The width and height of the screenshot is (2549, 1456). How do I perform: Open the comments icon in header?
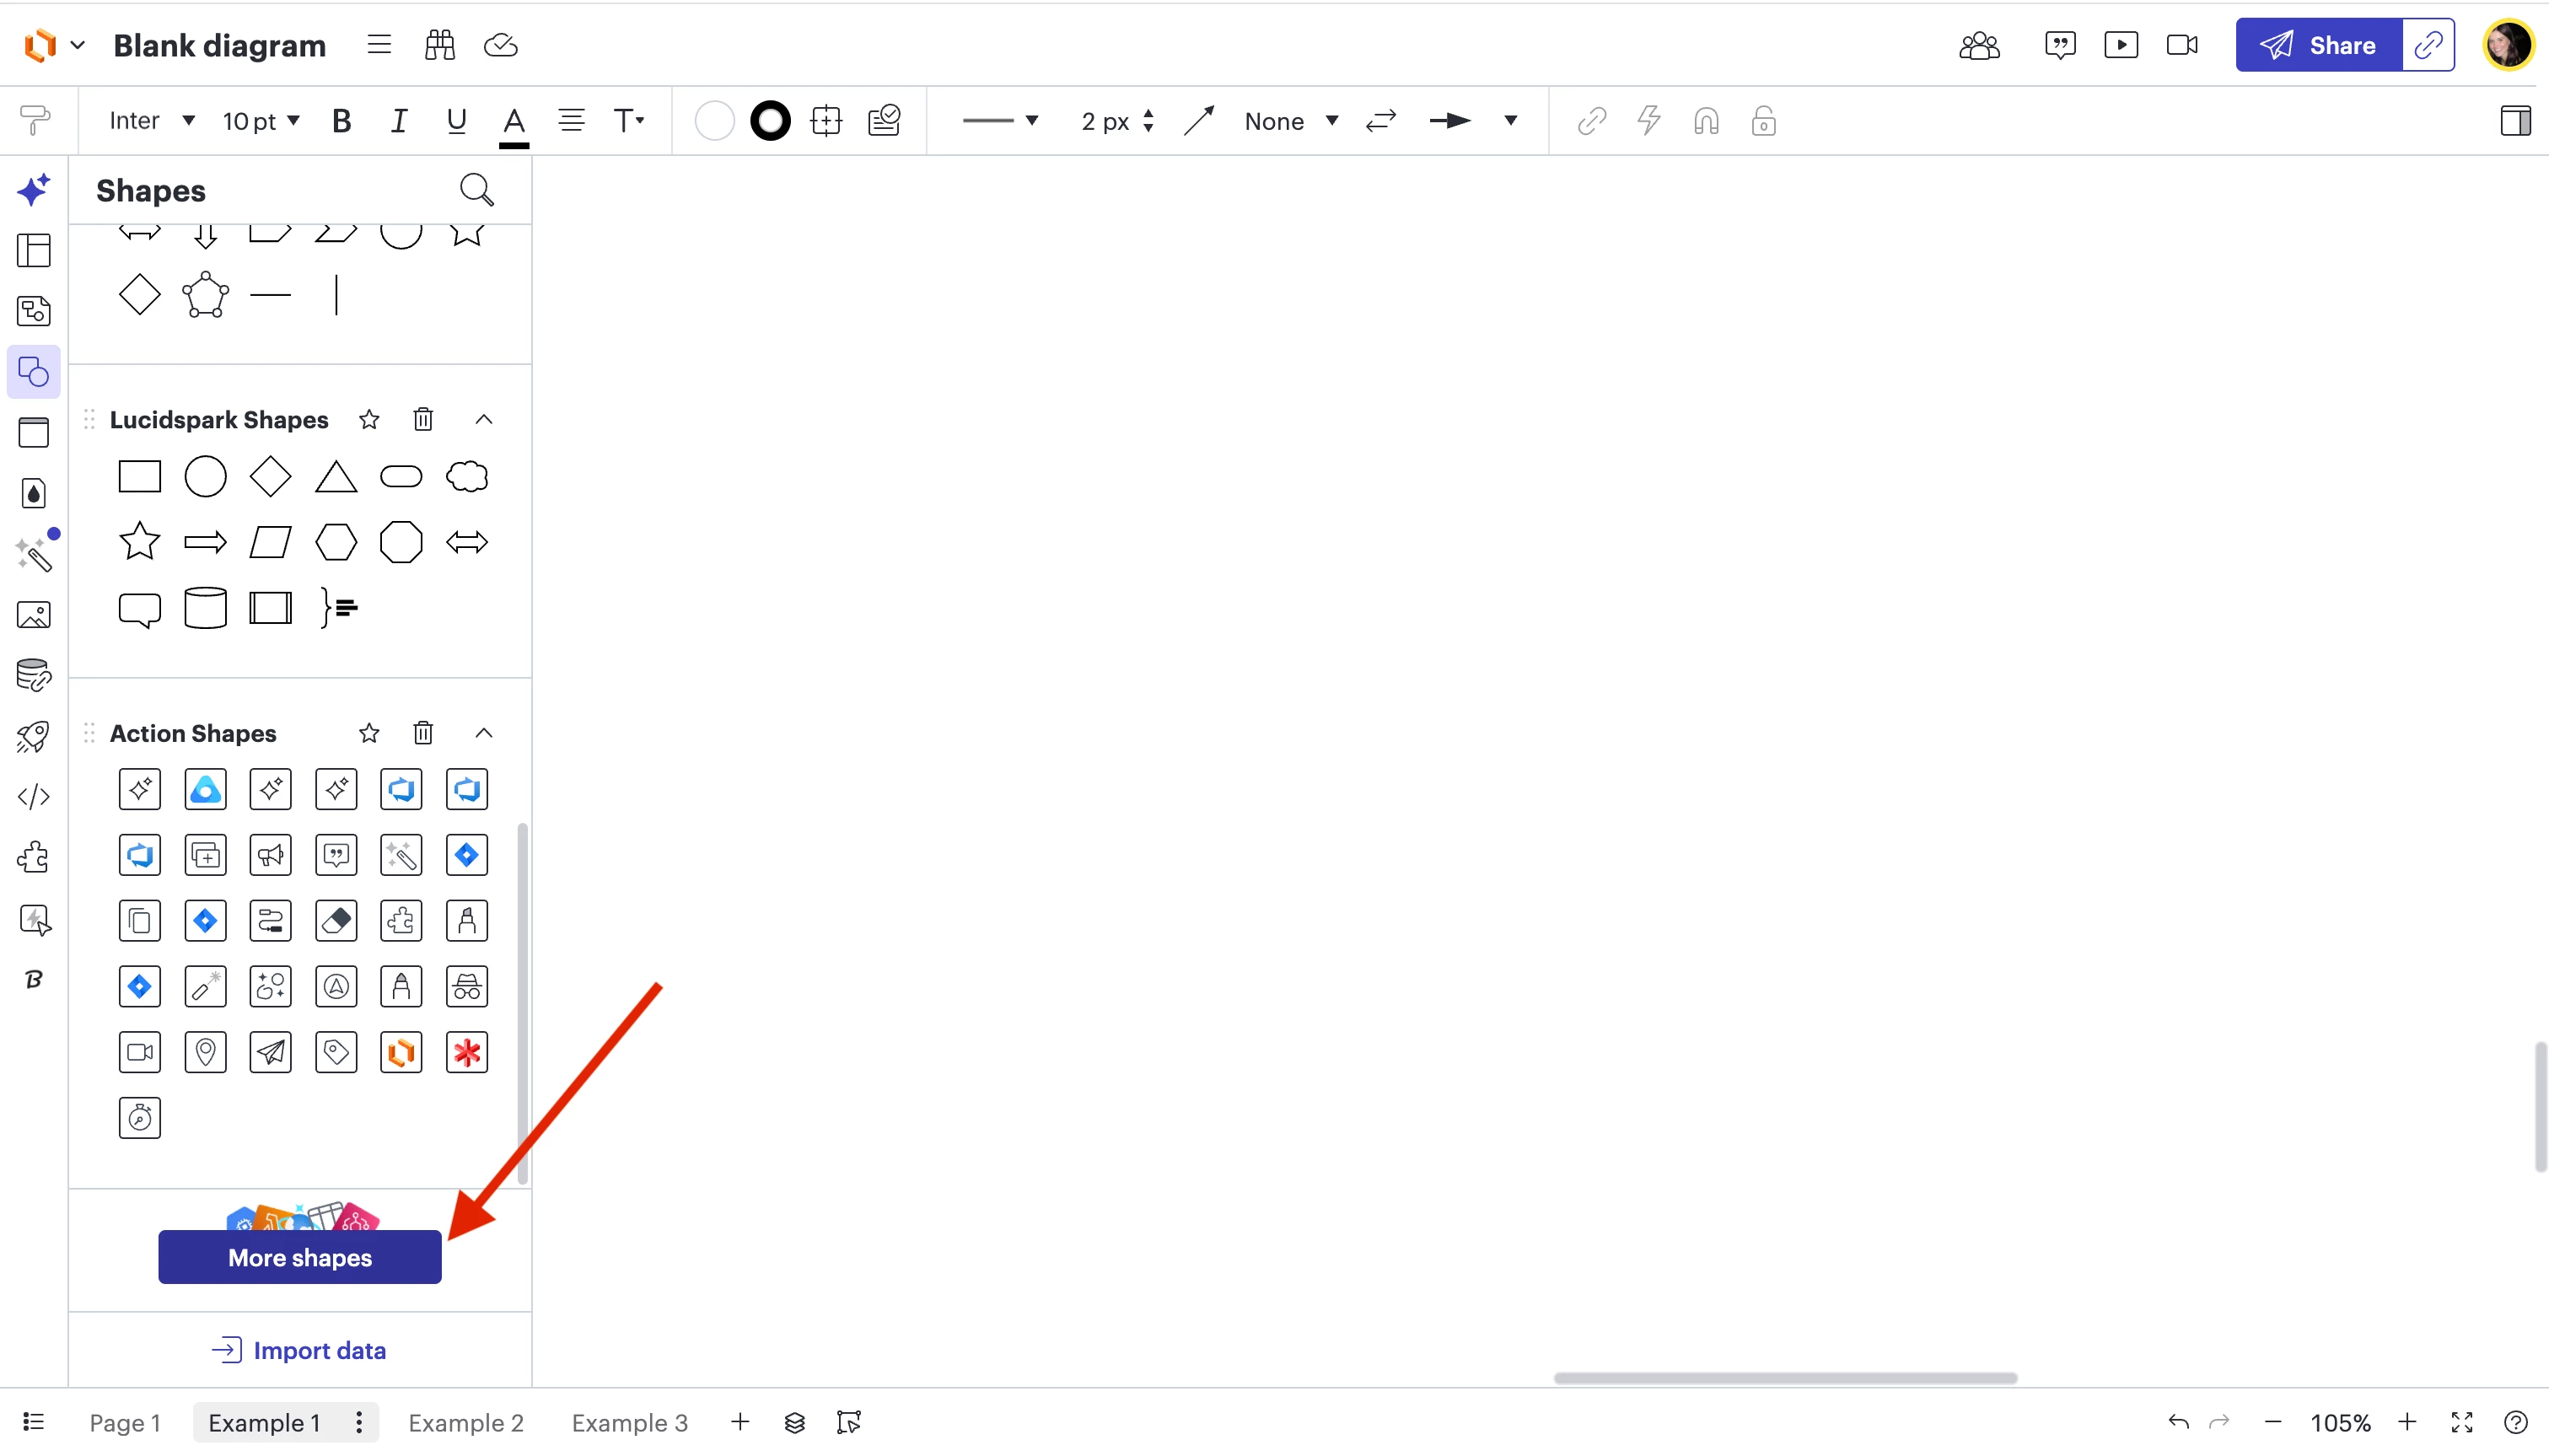click(2060, 45)
